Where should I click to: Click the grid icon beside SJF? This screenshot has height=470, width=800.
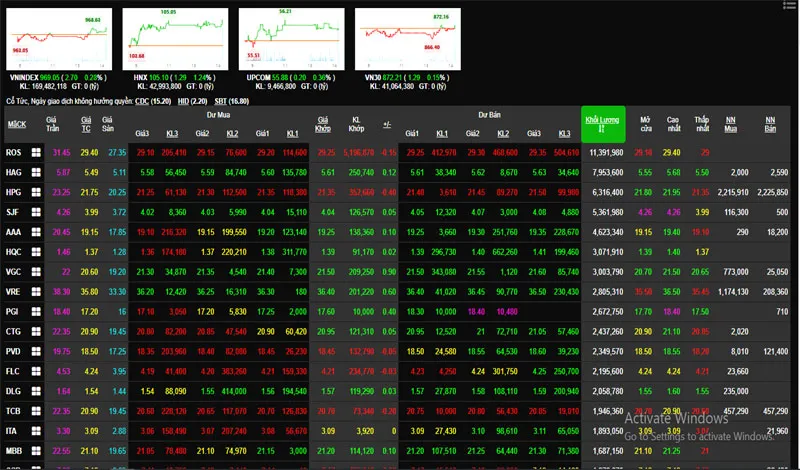pos(36,212)
